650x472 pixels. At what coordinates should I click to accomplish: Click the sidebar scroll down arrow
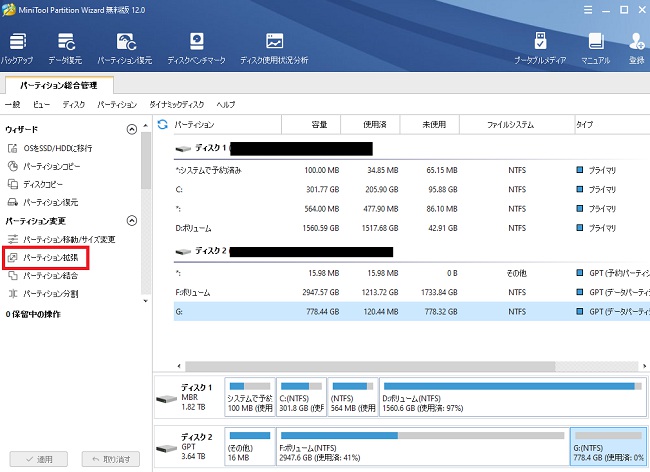click(146, 301)
